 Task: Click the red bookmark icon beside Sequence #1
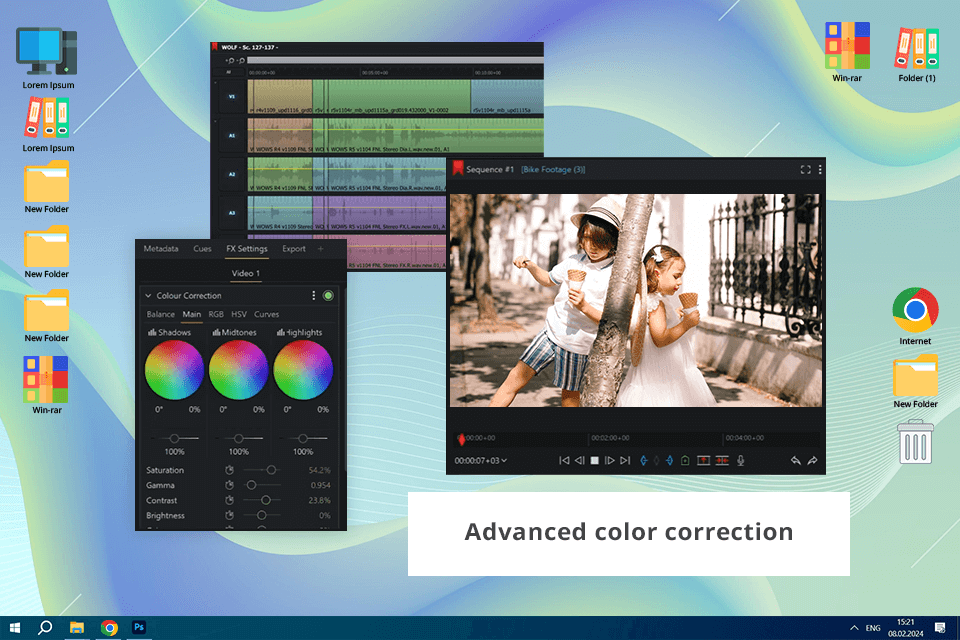457,168
